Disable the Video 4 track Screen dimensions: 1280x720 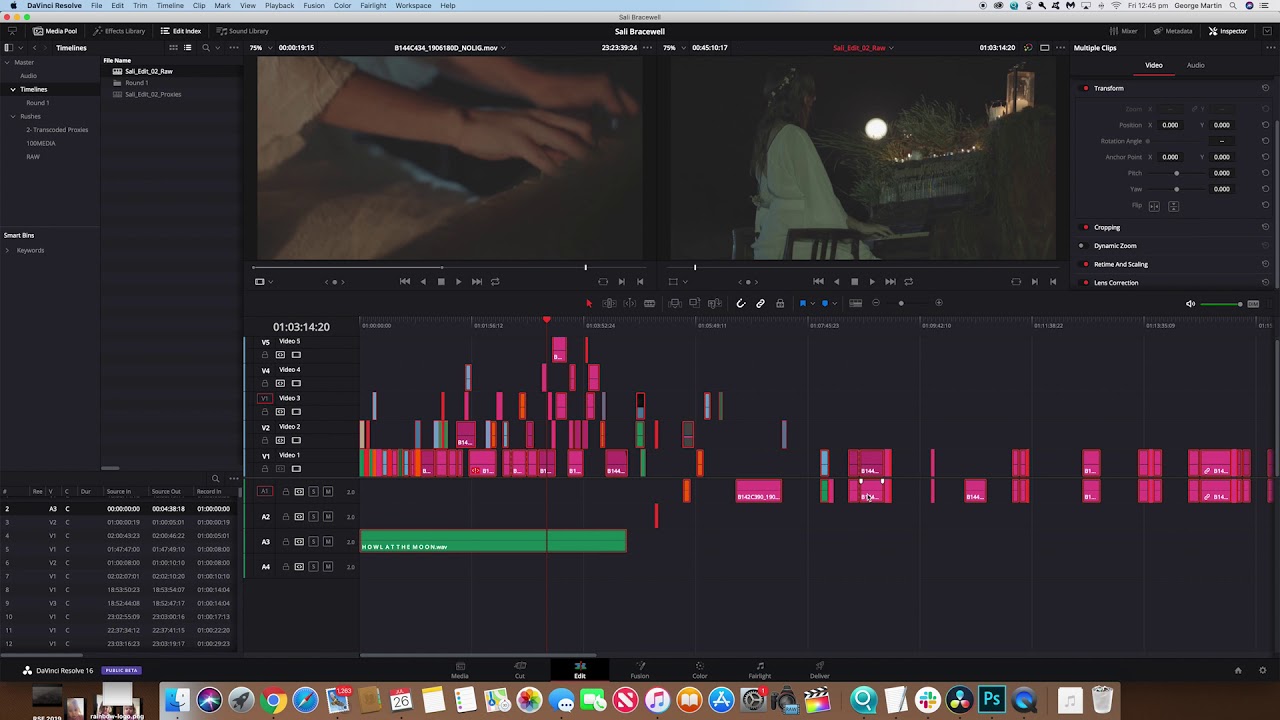(x=296, y=383)
